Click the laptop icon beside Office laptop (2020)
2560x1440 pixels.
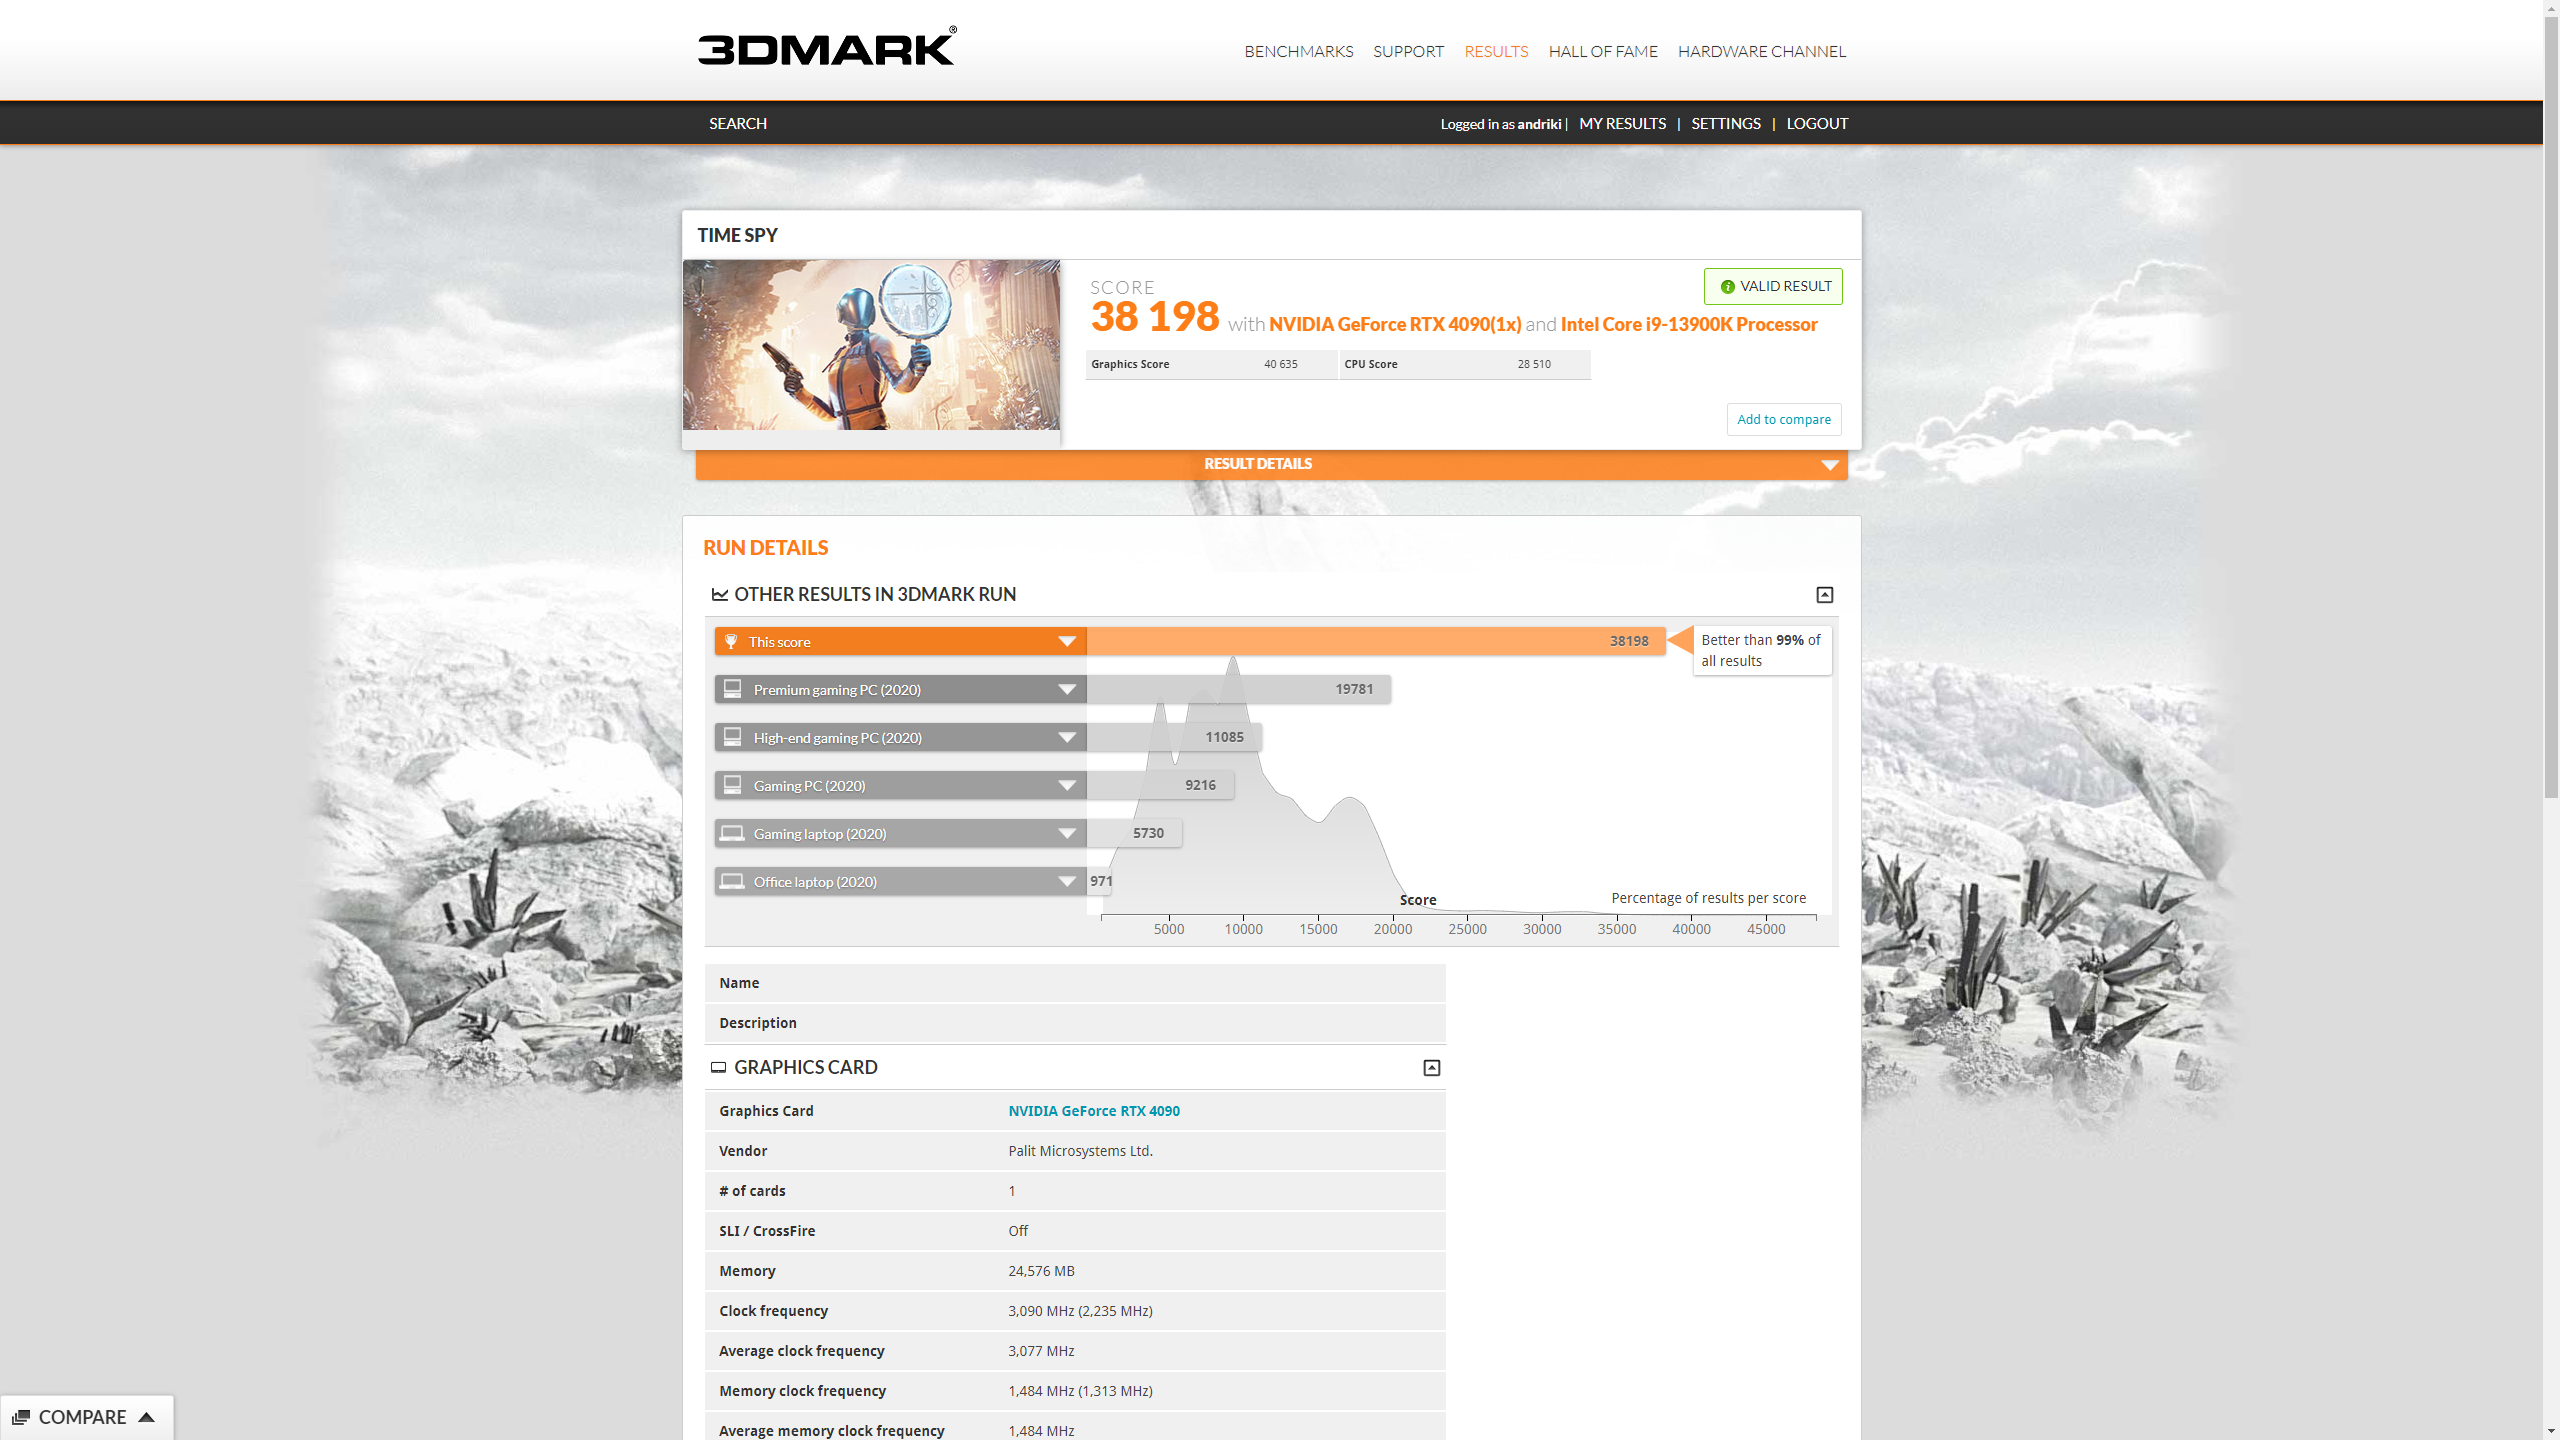[x=733, y=881]
